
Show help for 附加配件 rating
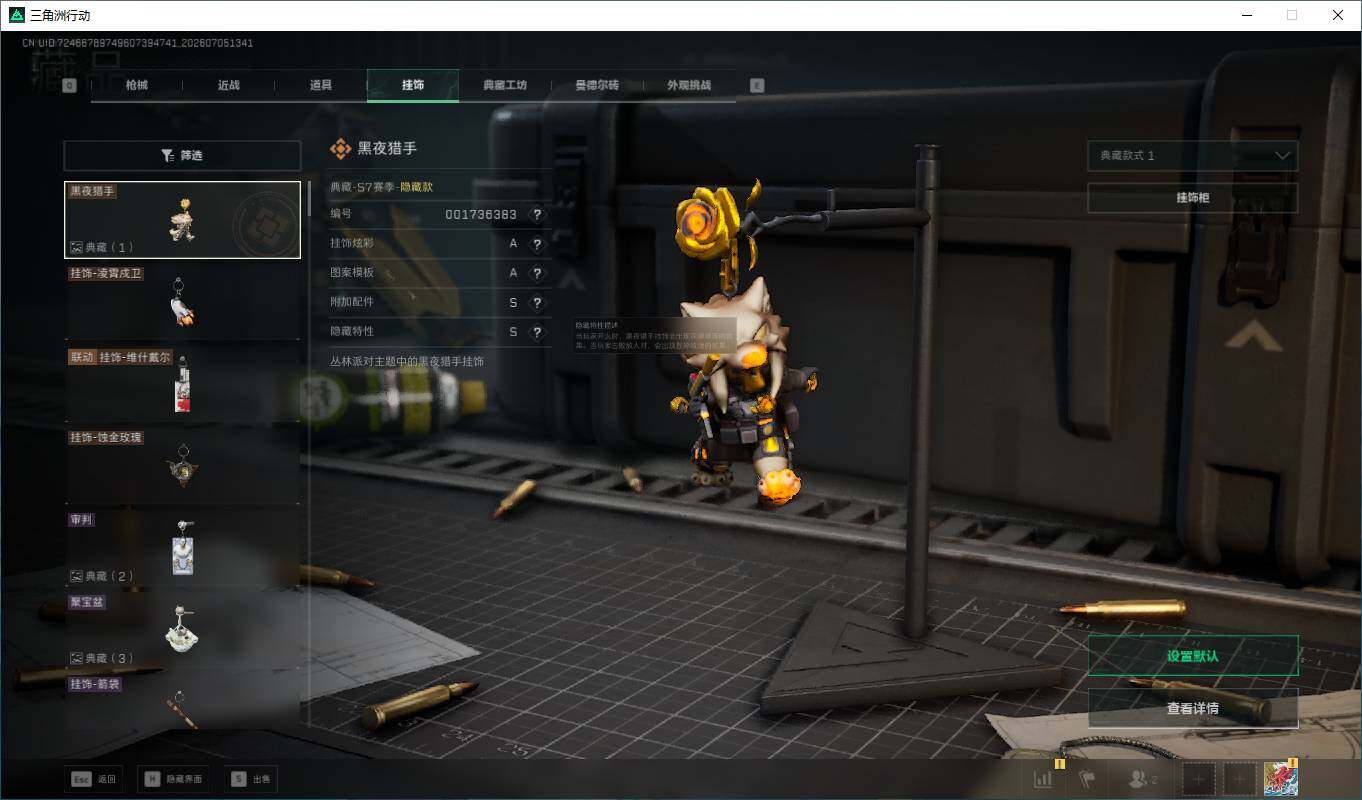pos(537,303)
